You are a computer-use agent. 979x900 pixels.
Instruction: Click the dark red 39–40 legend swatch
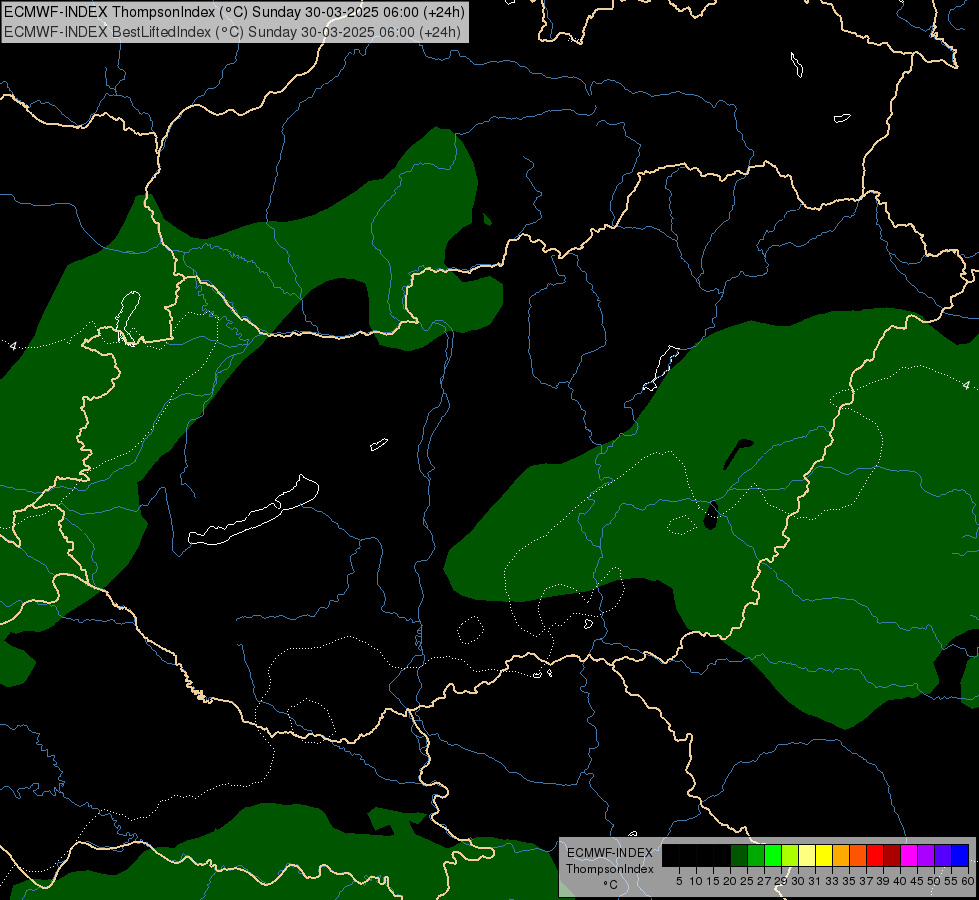click(x=892, y=855)
